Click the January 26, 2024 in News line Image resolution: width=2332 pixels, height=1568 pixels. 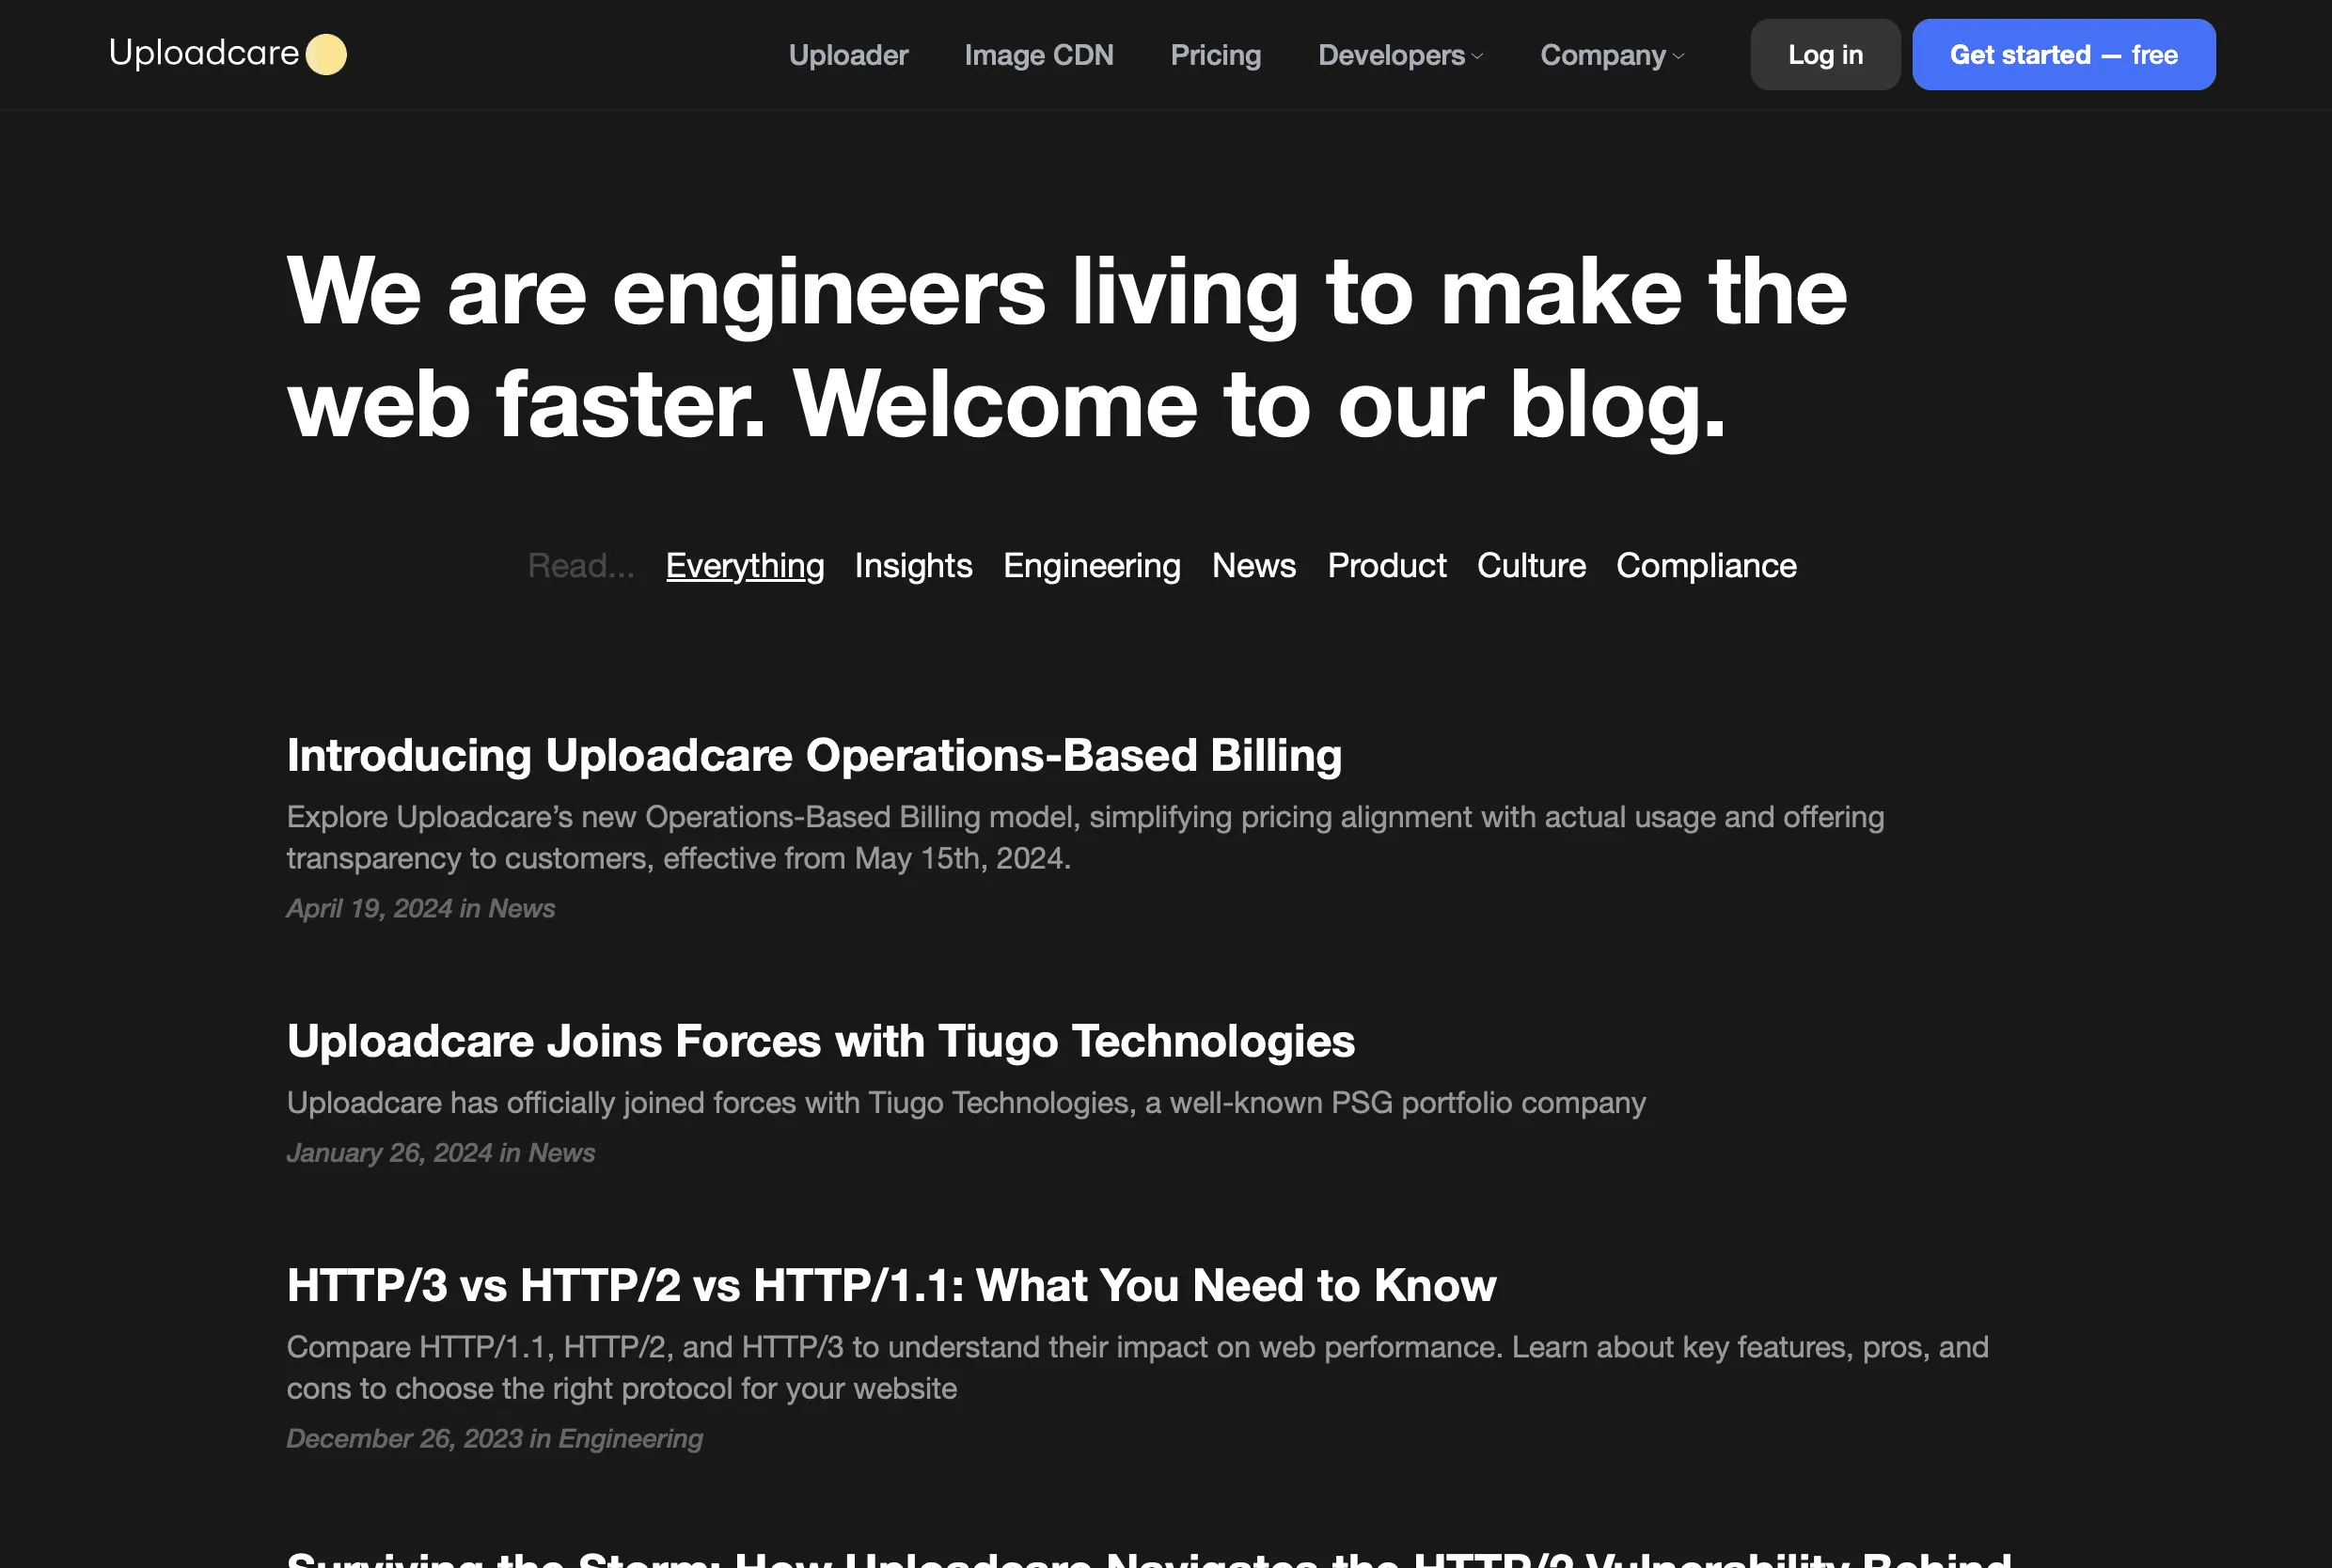[x=441, y=1153]
